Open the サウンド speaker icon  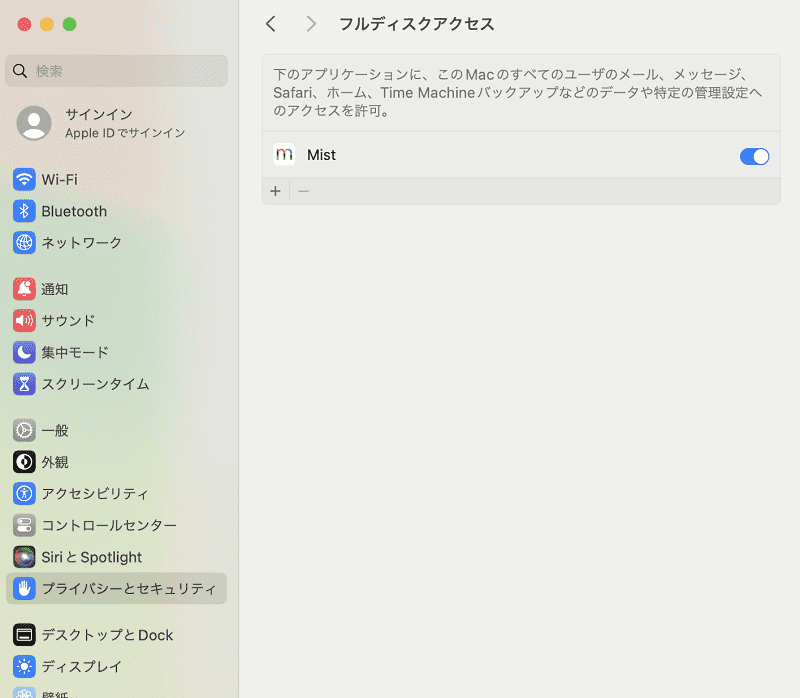pos(24,320)
